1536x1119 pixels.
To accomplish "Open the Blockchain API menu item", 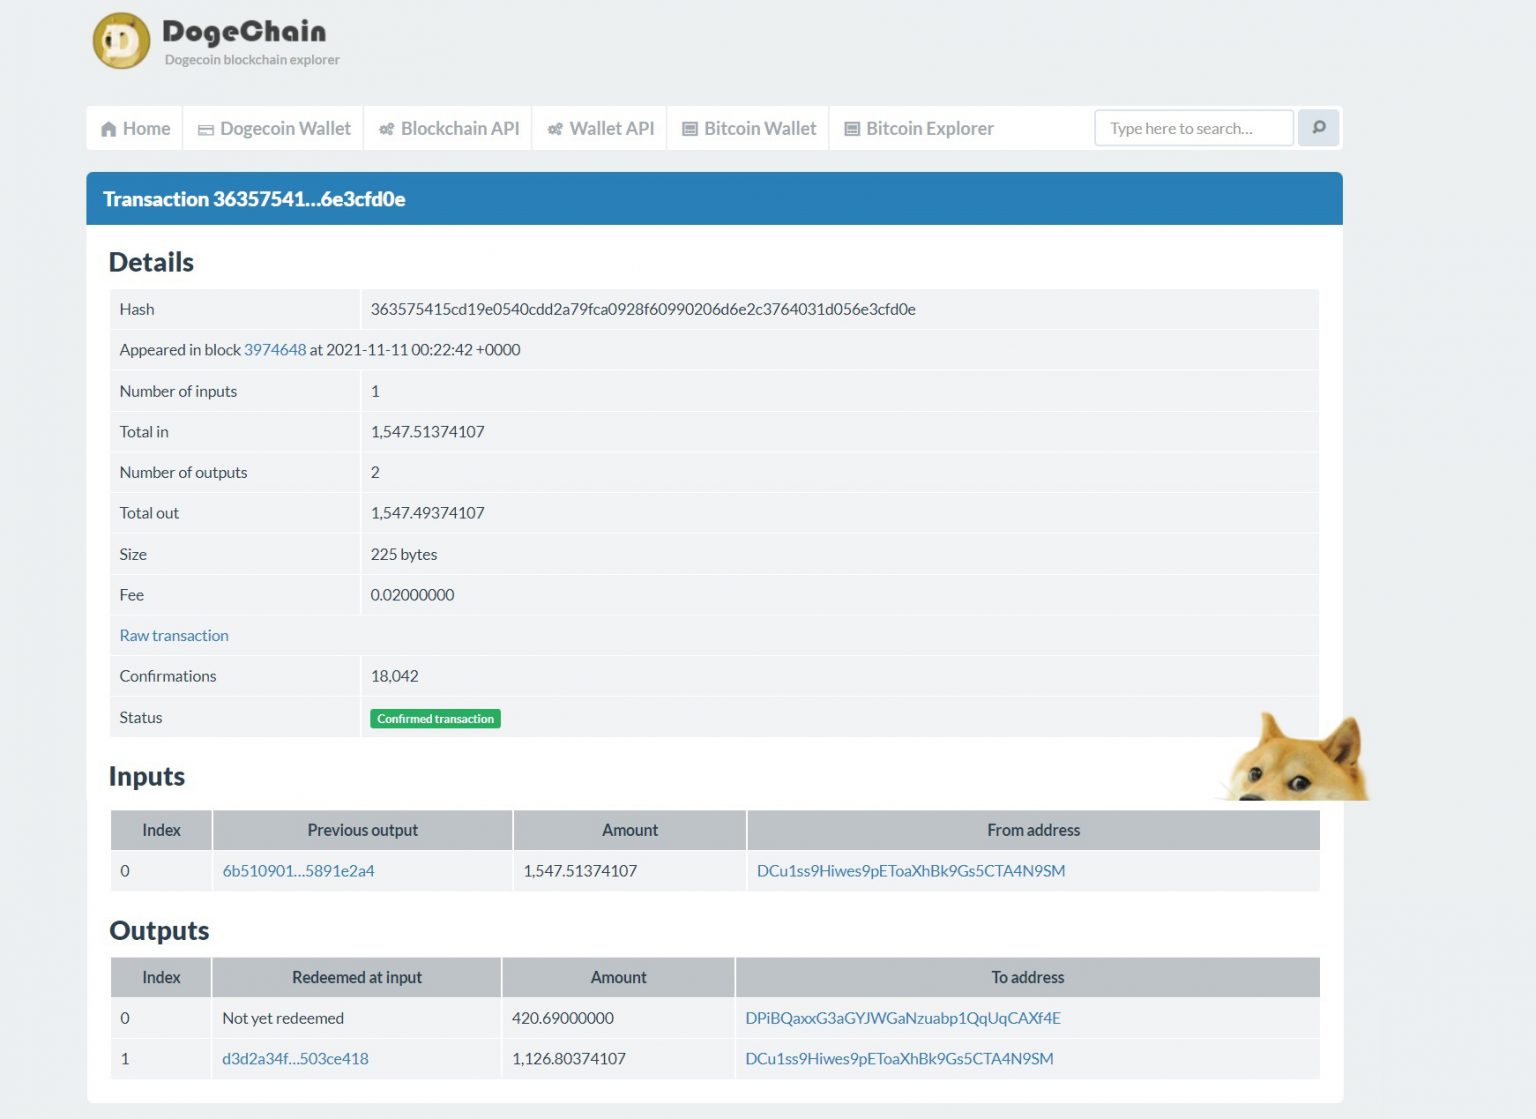I will coord(460,128).
